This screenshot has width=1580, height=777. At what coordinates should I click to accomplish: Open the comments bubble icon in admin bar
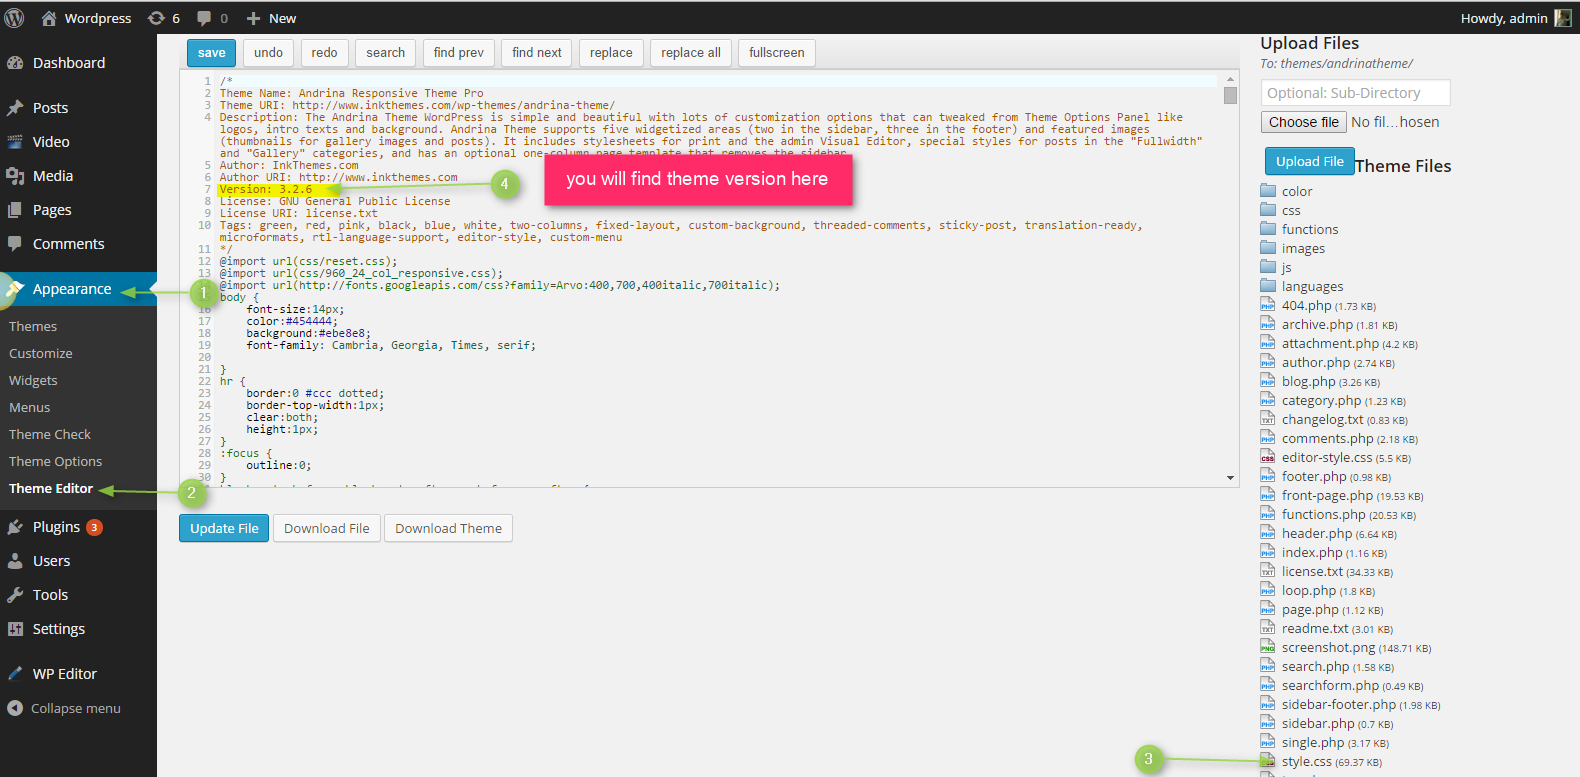pyautogui.click(x=204, y=18)
